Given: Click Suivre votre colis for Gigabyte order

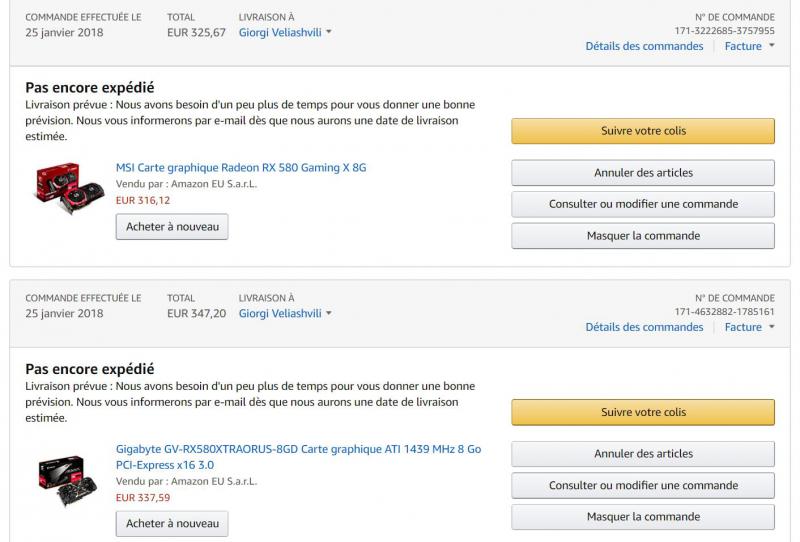Looking at the screenshot, I should point(643,412).
